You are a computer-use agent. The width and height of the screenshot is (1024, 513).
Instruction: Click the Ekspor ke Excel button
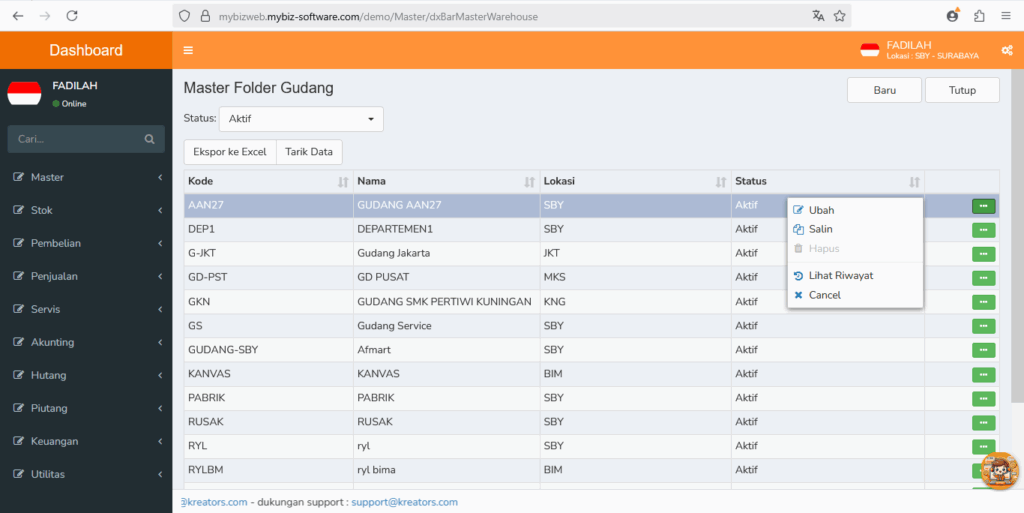230,152
